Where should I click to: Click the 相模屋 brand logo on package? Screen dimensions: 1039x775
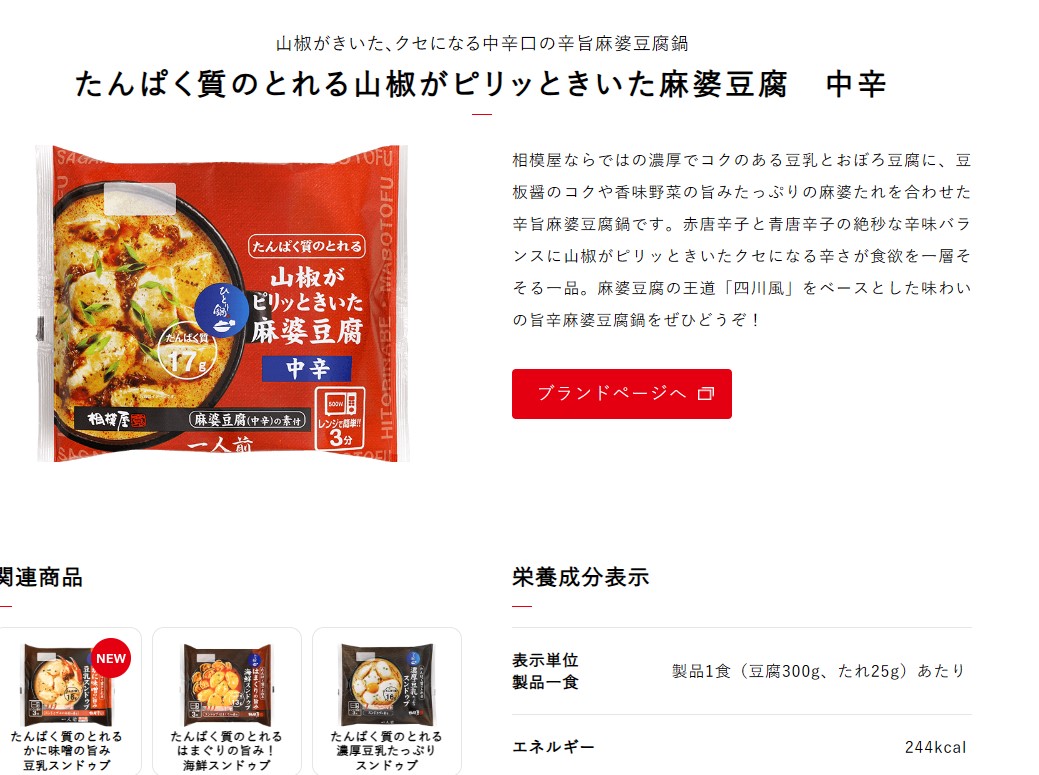tap(117, 419)
